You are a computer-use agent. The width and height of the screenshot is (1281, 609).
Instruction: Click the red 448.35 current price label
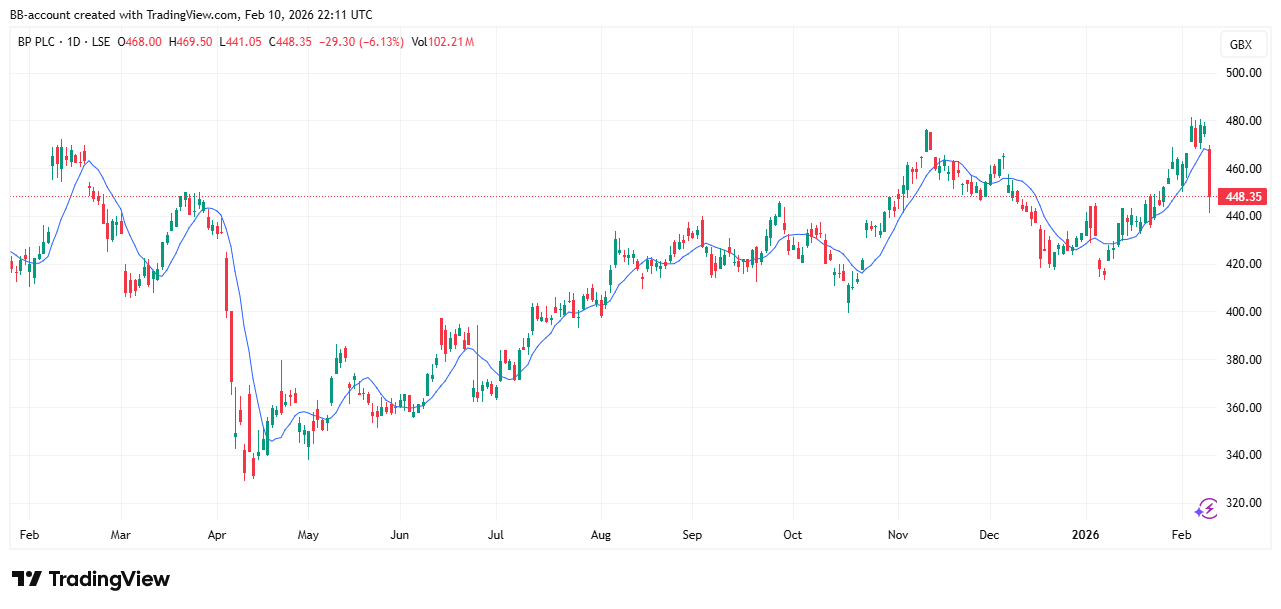pos(1245,197)
